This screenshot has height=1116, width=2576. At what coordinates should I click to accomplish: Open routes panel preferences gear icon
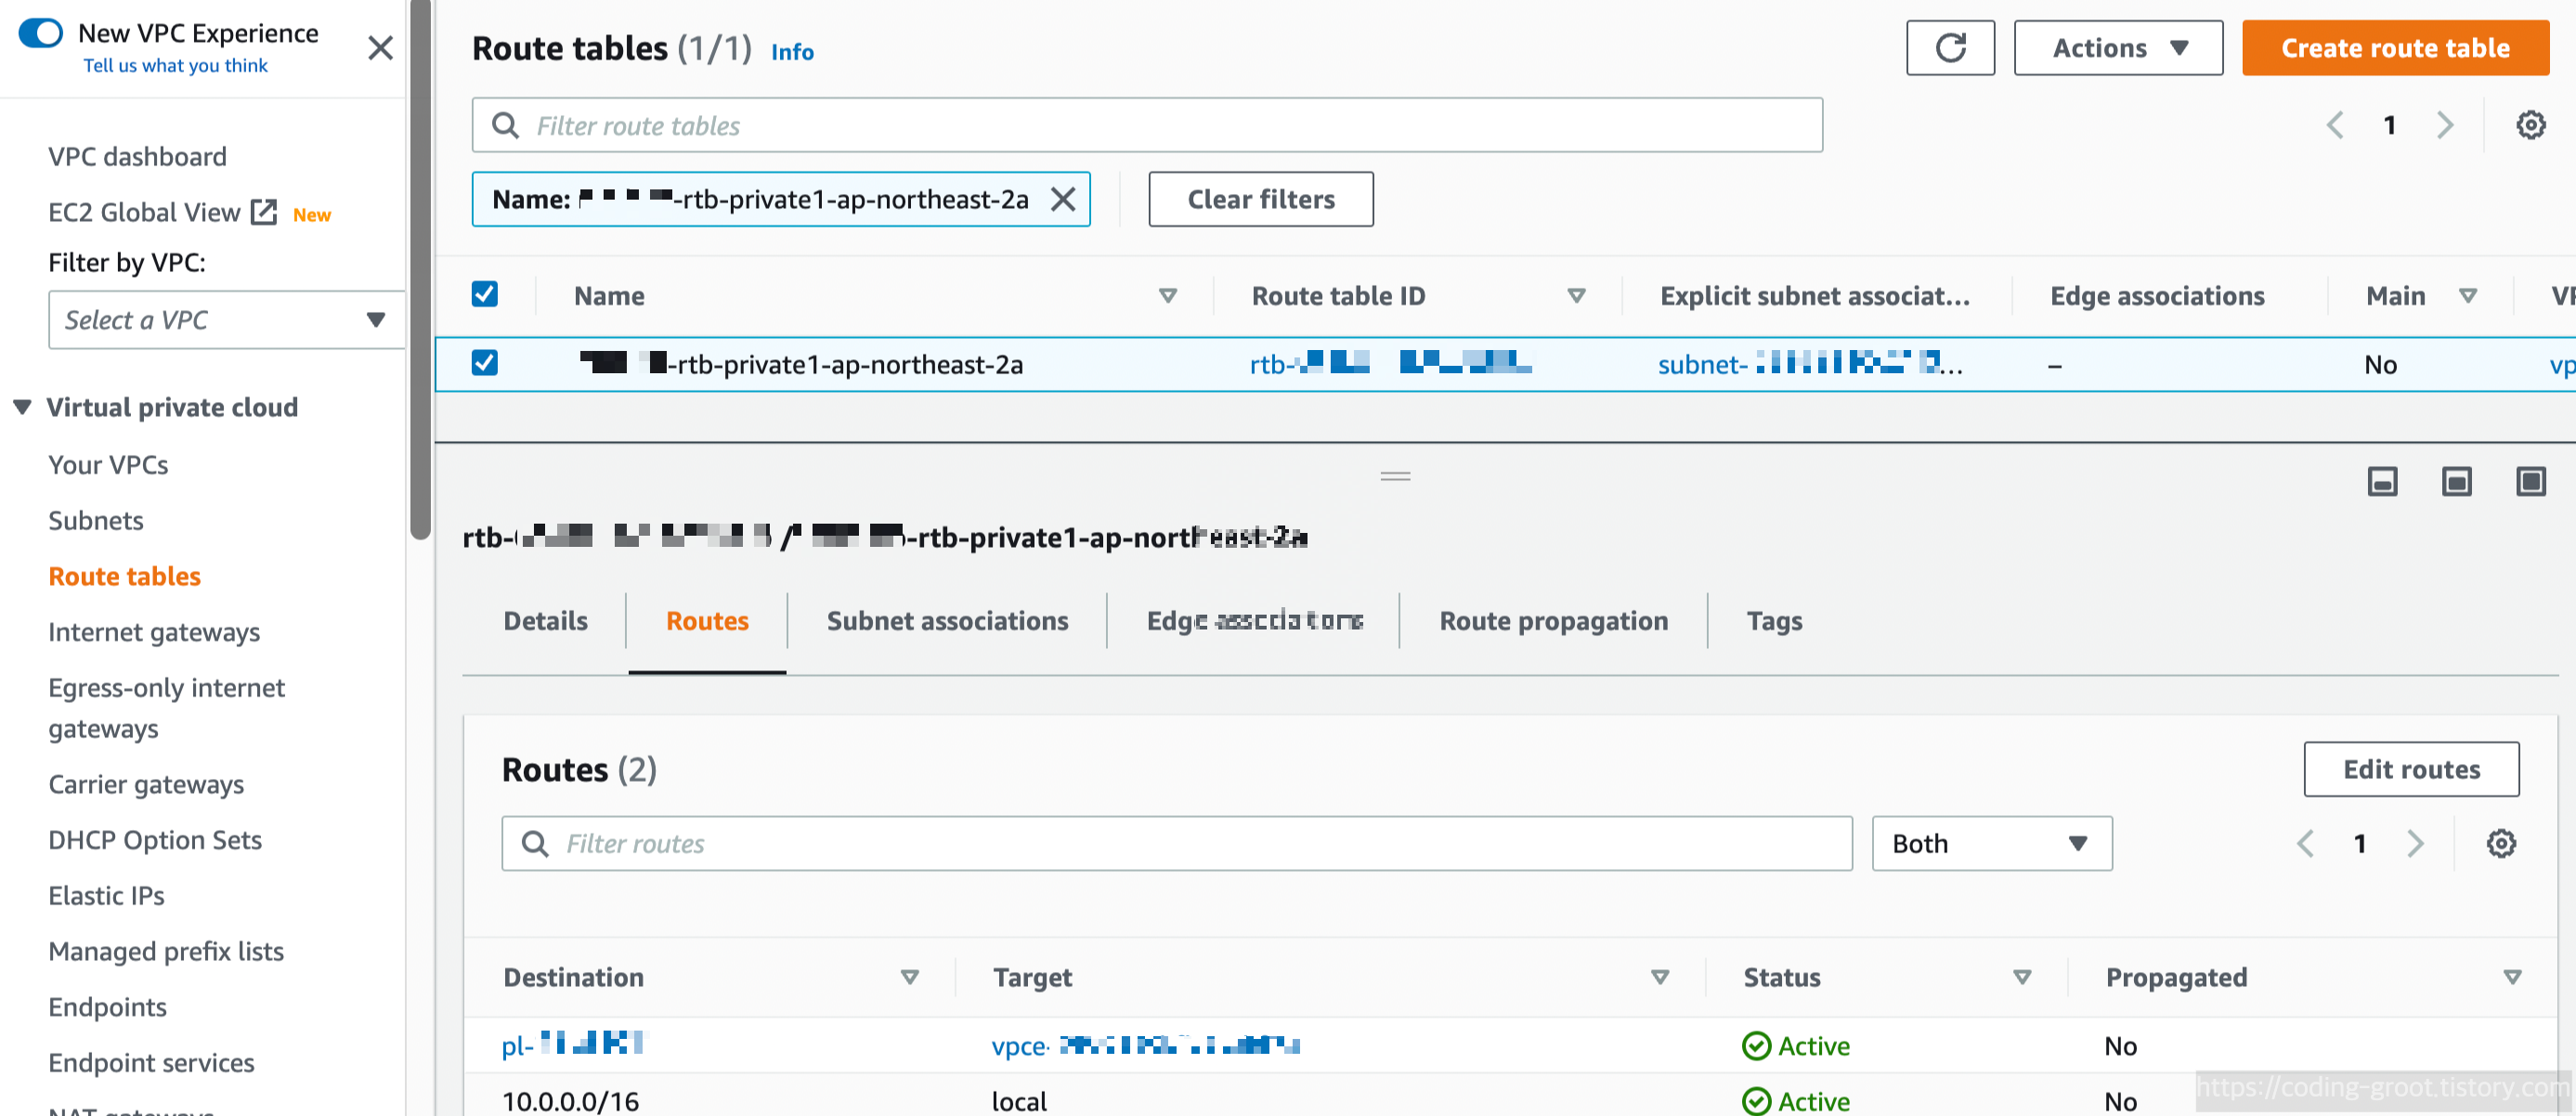tap(2500, 843)
